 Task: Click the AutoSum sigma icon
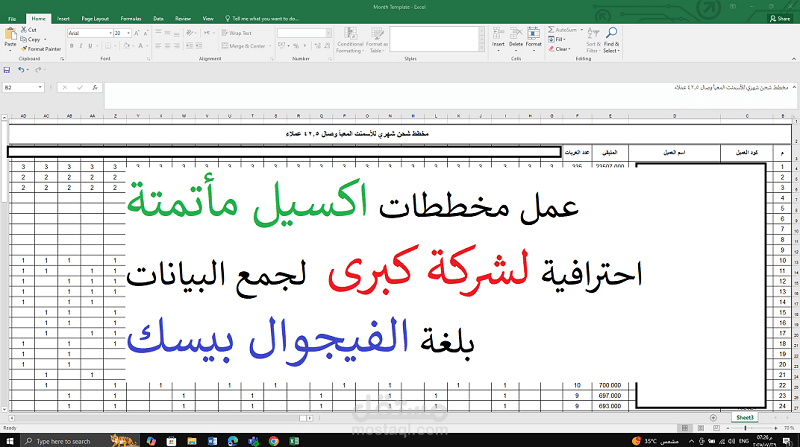coord(551,30)
